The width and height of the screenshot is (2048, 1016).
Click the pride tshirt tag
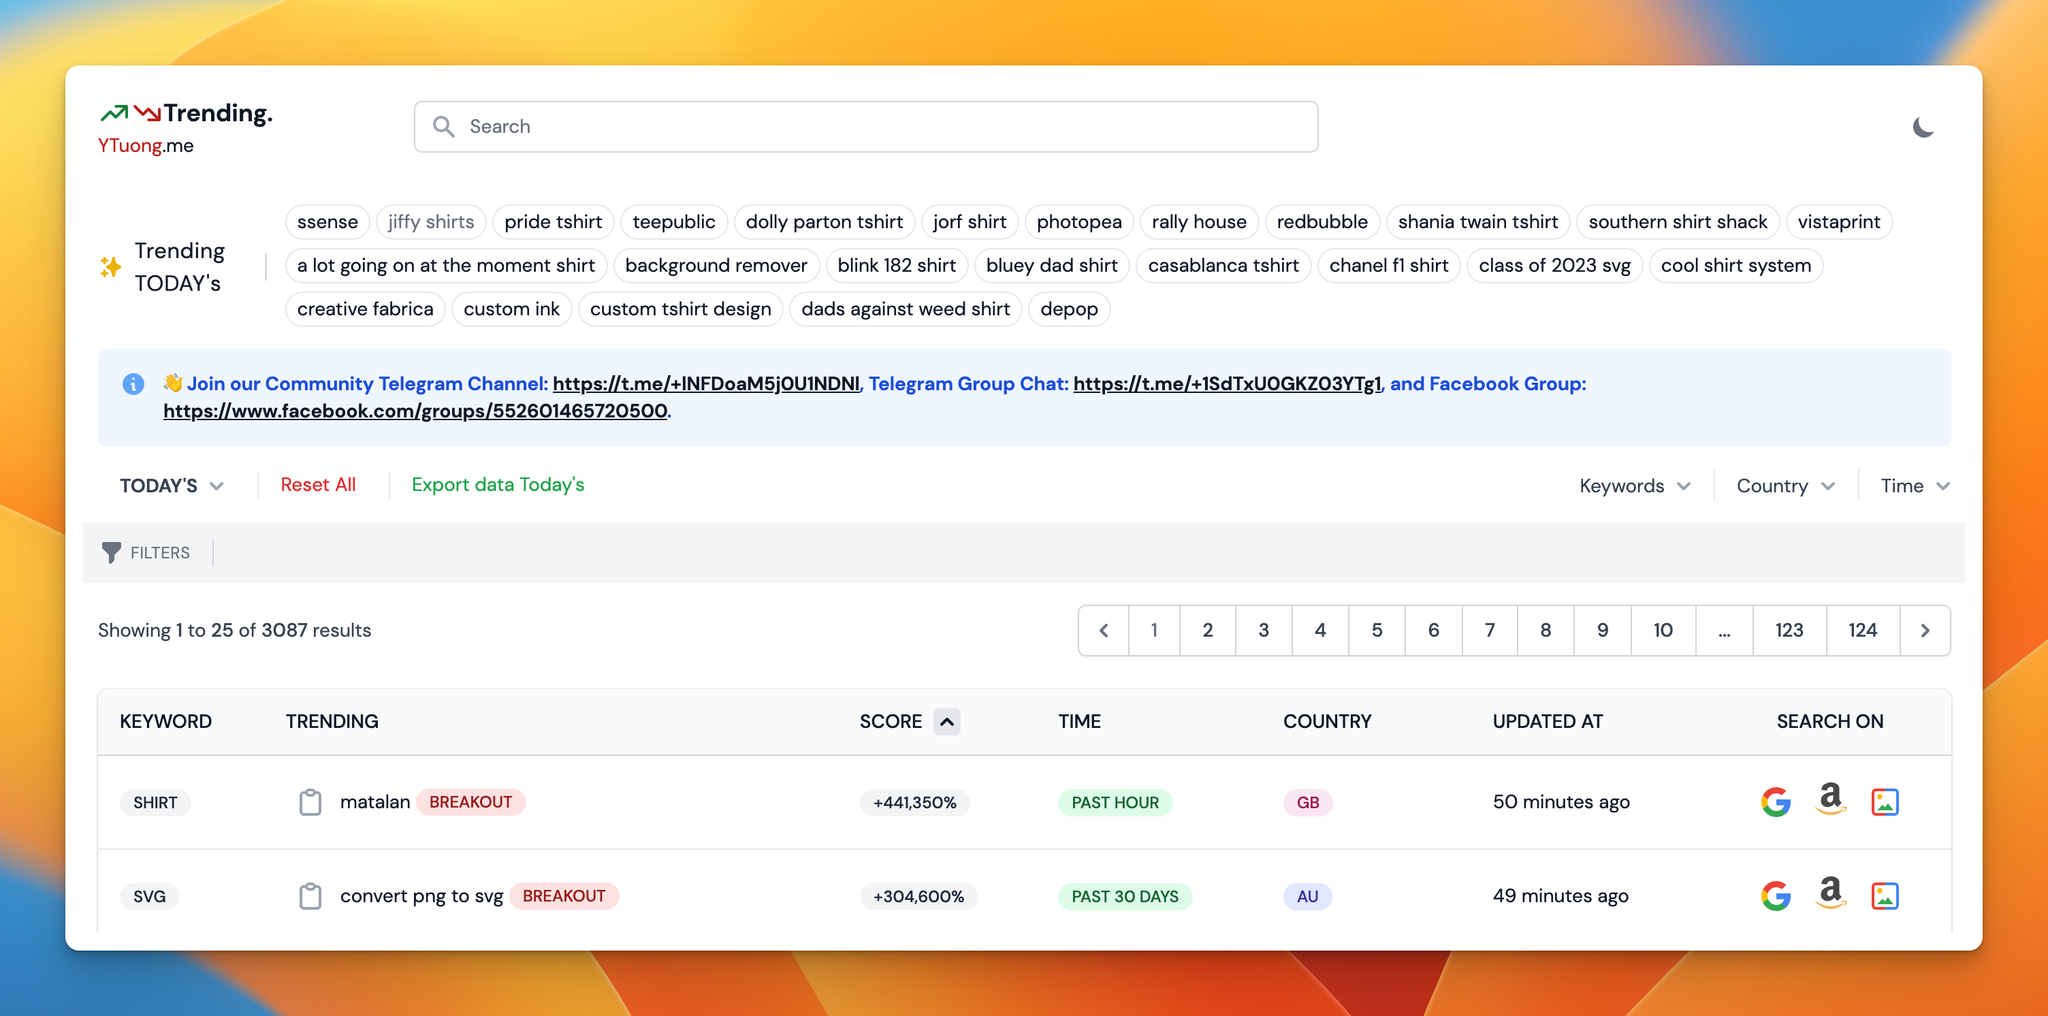coord(553,222)
